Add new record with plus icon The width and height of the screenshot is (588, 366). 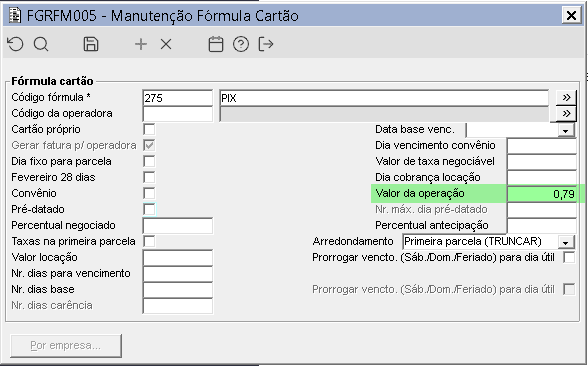pos(141,44)
